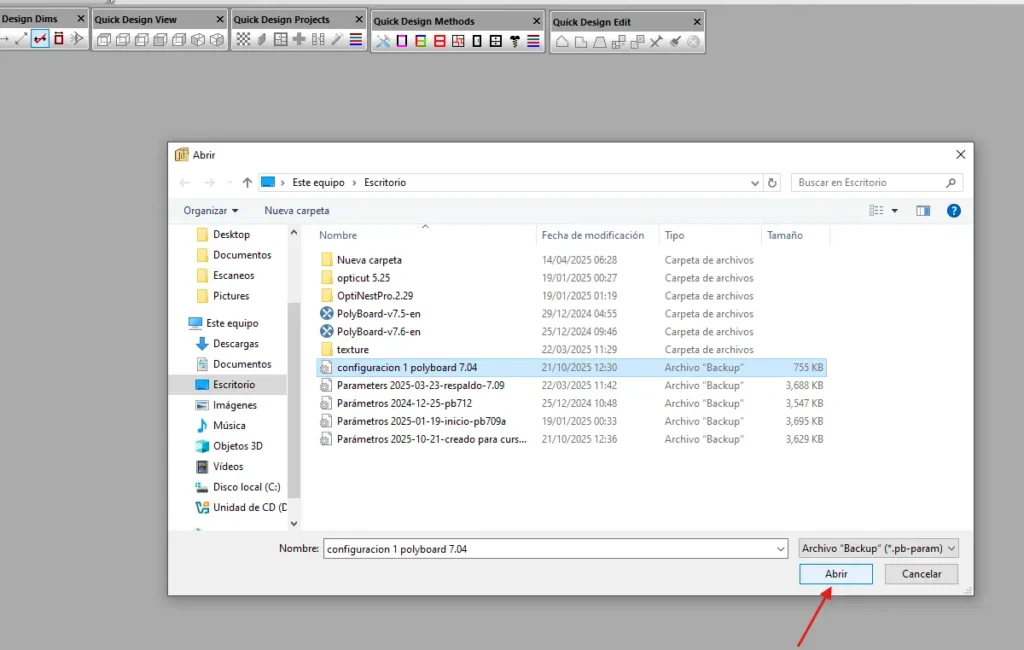
Task: Go up one folder level with the arrow
Action: point(247,183)
